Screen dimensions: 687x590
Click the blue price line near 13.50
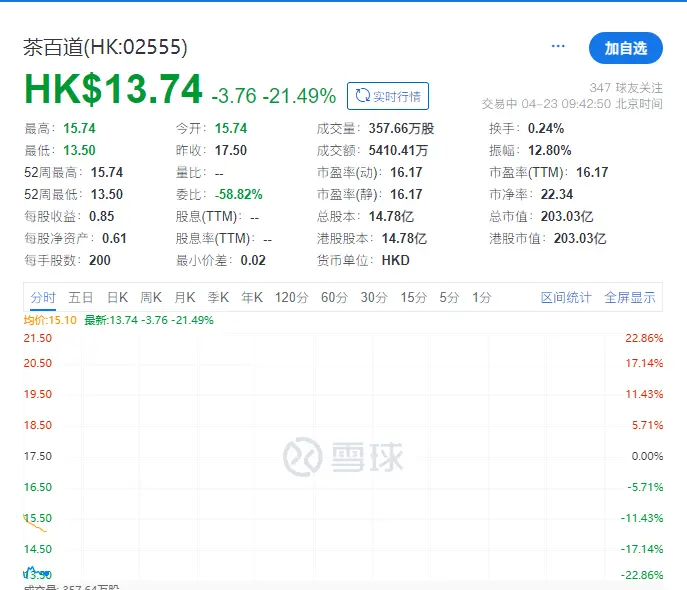(x=36, y=572)
